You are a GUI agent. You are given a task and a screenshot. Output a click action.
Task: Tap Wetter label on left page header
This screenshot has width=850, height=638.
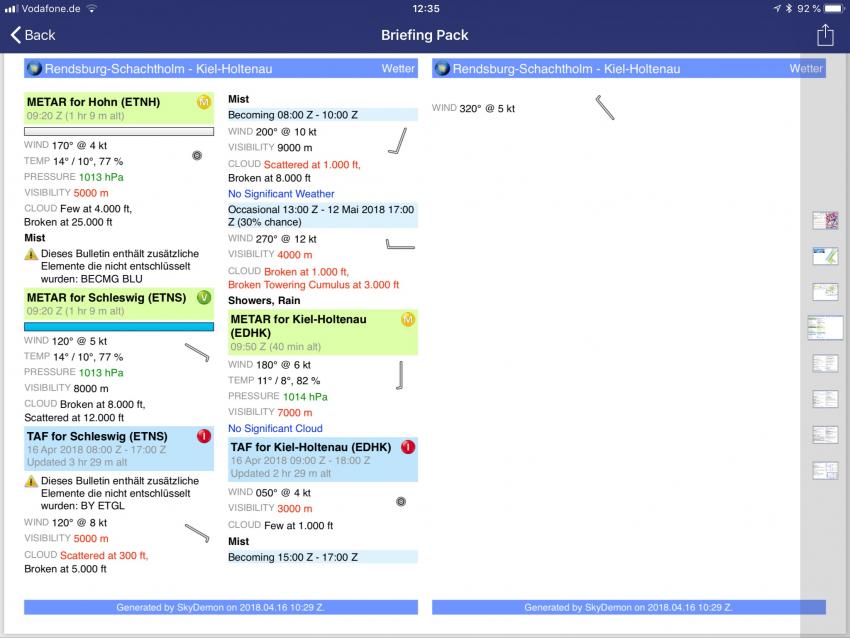[x=398, y=68]
